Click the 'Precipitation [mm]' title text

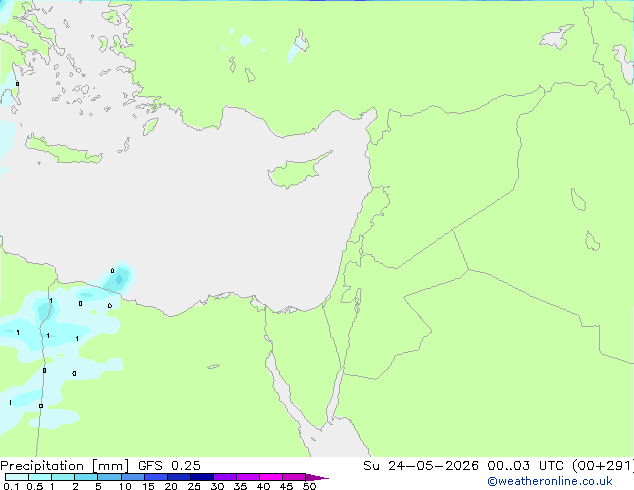click(x=64, y=466)
